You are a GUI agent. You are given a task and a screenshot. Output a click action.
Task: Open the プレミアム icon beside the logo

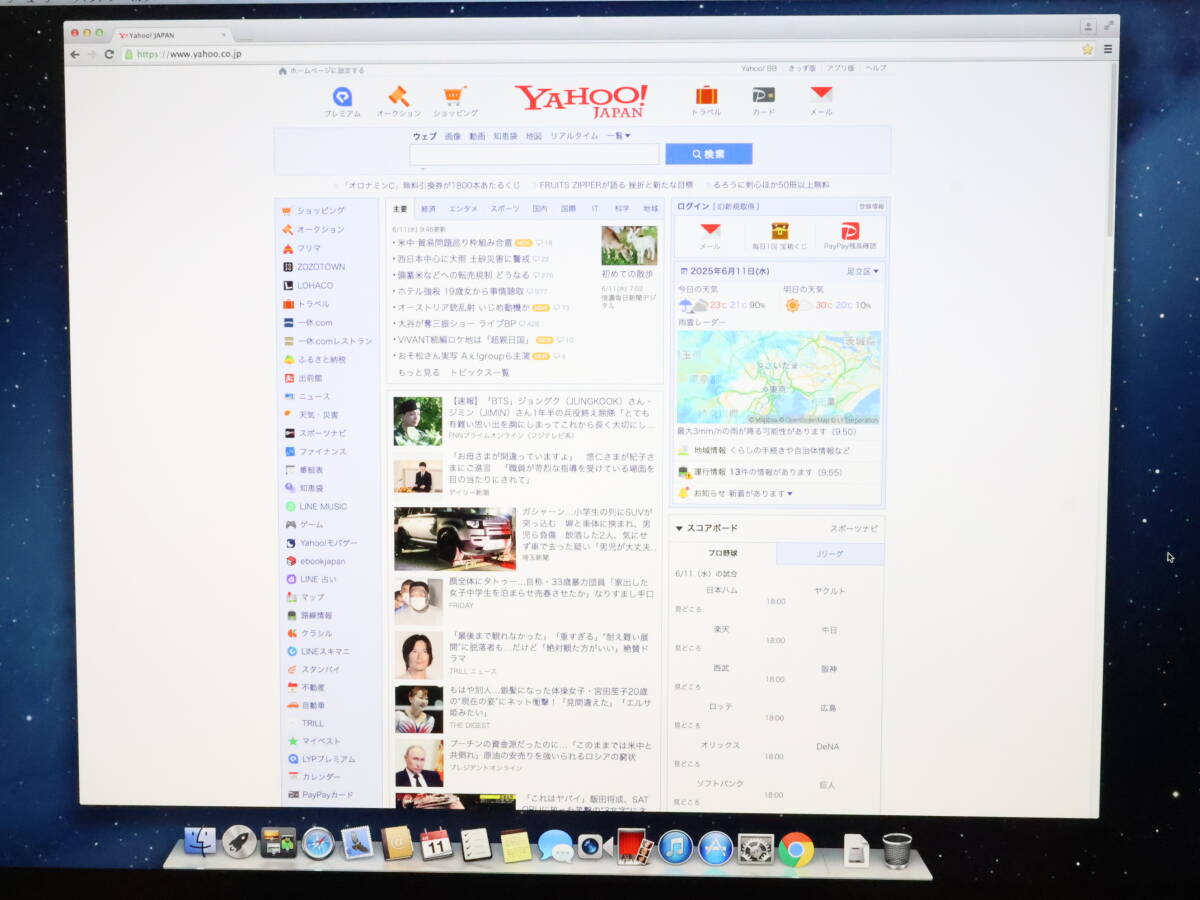(342, 97)
